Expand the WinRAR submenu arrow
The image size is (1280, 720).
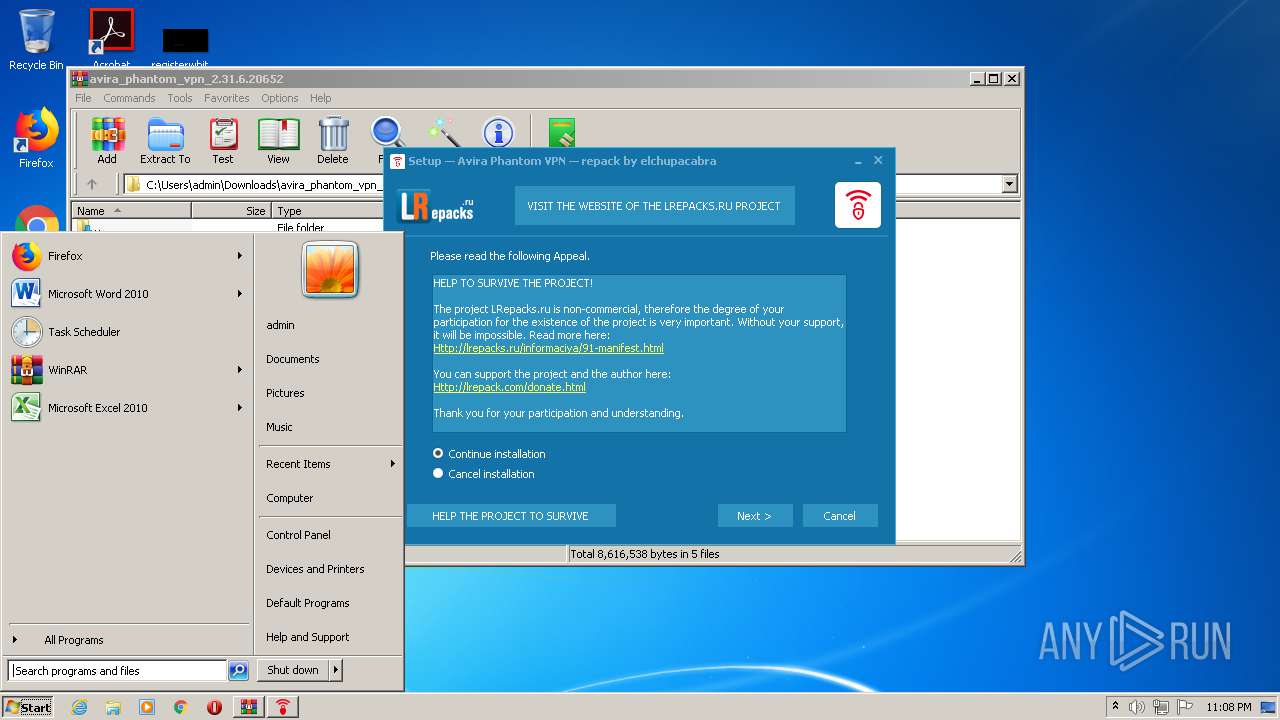pyautogui.click(x=240, y=370)
